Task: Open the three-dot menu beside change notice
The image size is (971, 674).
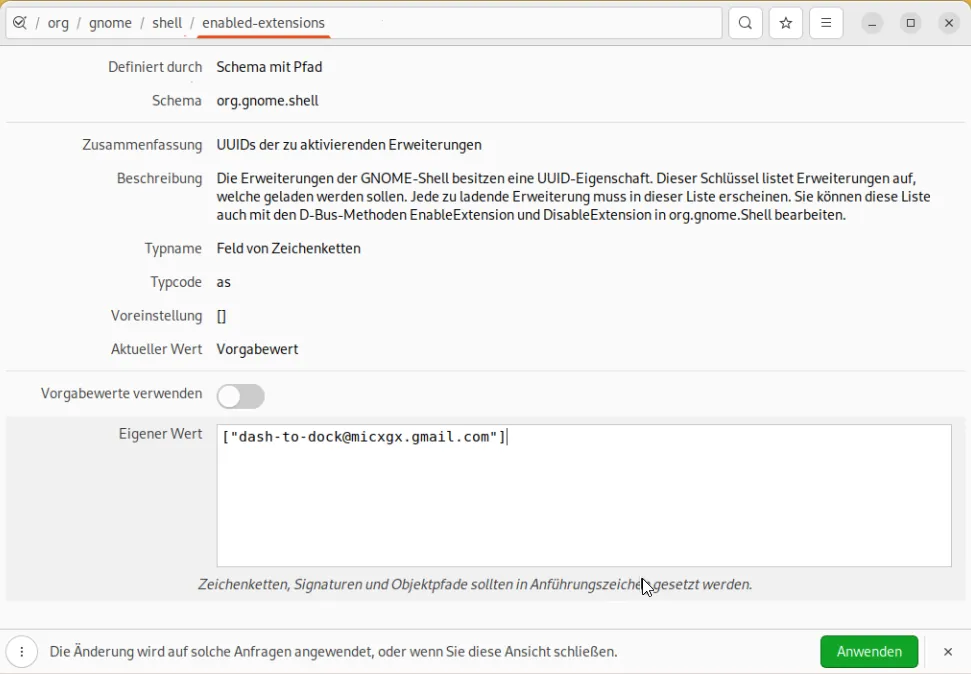Action: [22, 652]
